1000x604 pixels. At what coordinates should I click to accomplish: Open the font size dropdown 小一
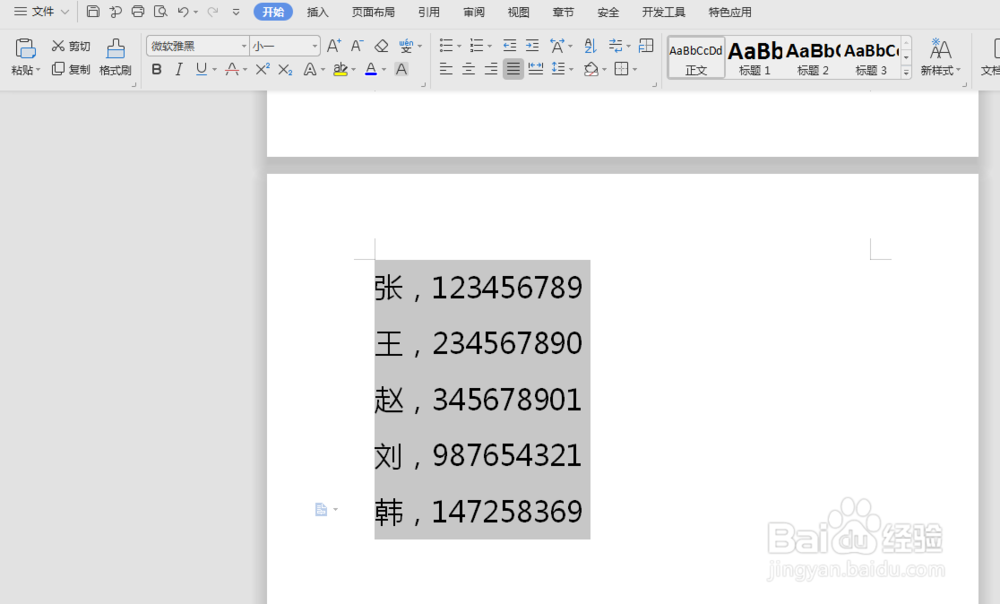pos(314,46)
